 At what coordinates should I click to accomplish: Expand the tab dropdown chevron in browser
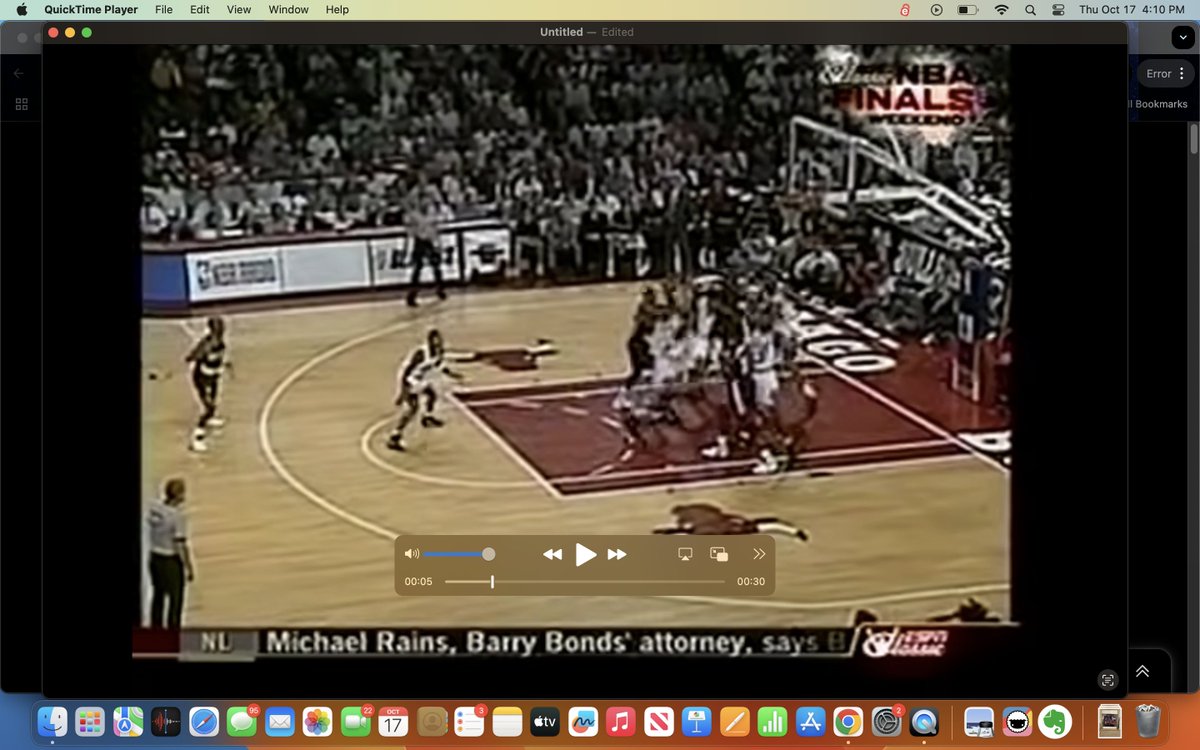(x=1185, y=36)
